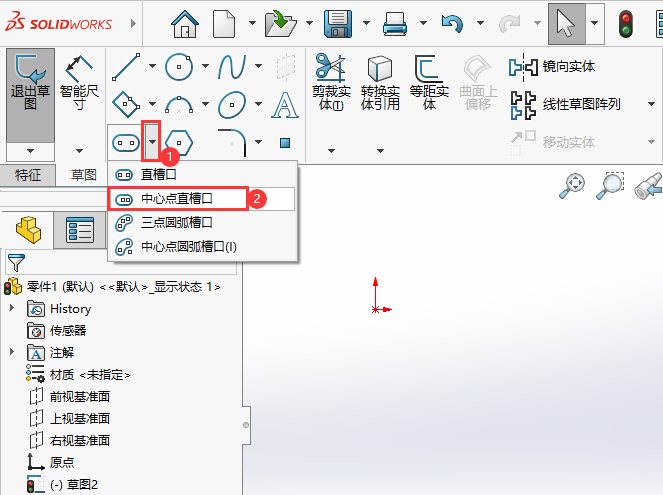
Task: Select the Polygon sketch tool
Action: point(179,143)
